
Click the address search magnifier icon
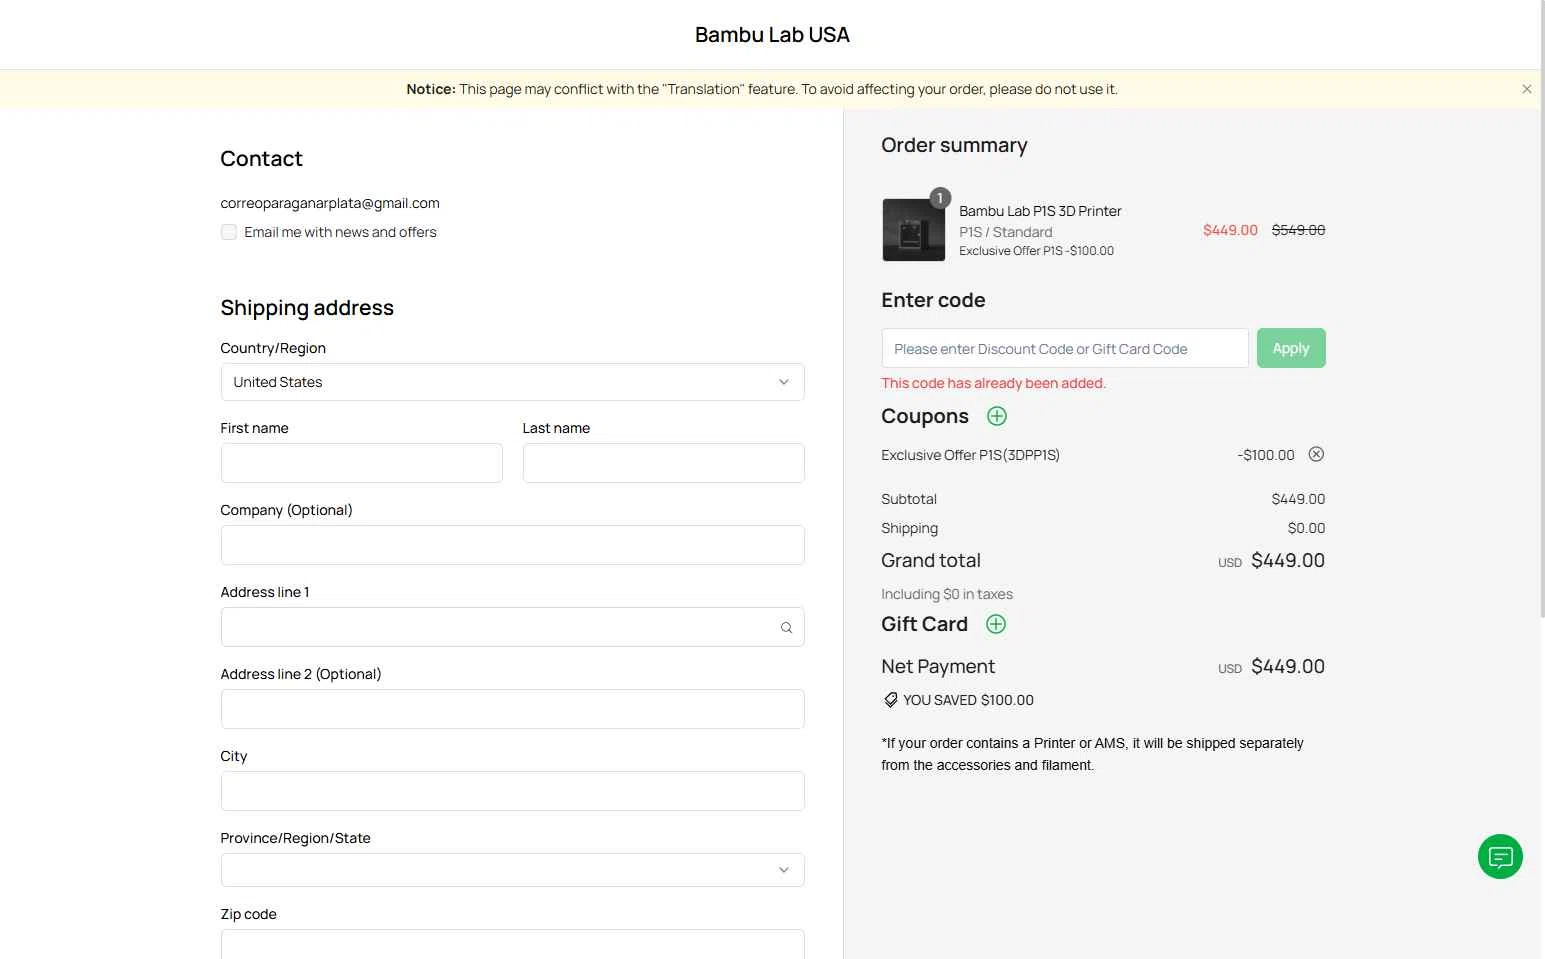pyautogui.click(x=786, y=628)
